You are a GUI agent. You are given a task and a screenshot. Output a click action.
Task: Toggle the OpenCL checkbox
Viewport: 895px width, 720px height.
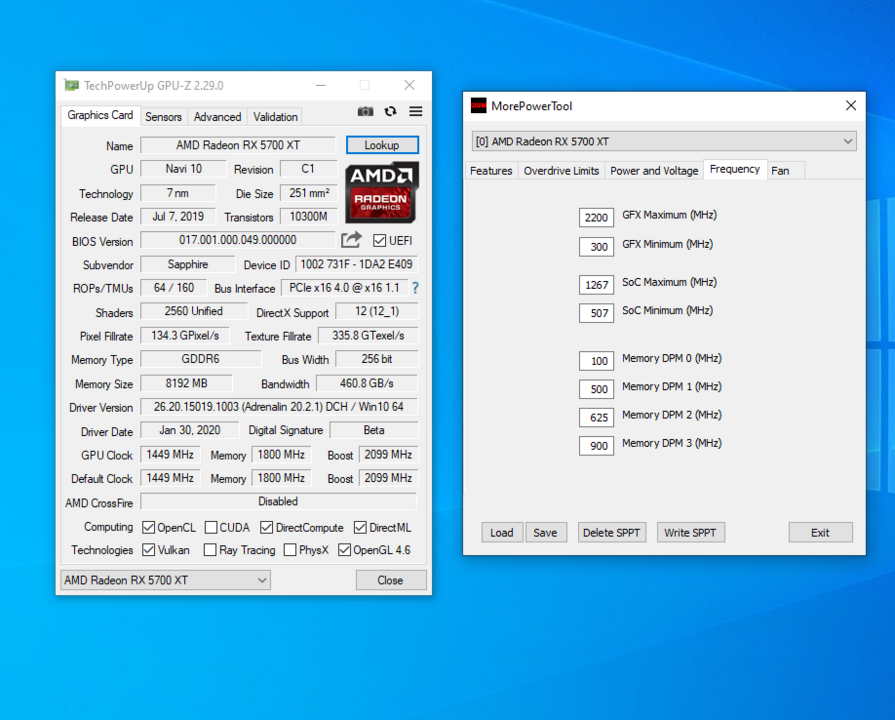pos(148,528)
